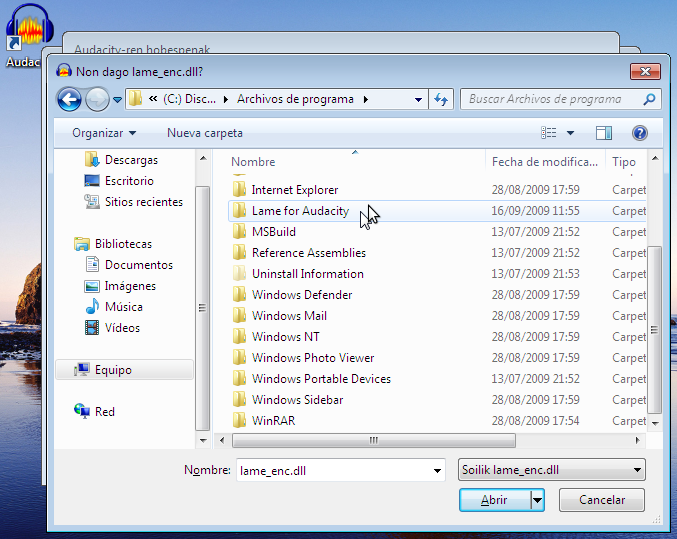The width and height of the screenshot is (677, 539).
Task: Sort by Fecha de modifica... column header
Action: (x=545, y=162)
